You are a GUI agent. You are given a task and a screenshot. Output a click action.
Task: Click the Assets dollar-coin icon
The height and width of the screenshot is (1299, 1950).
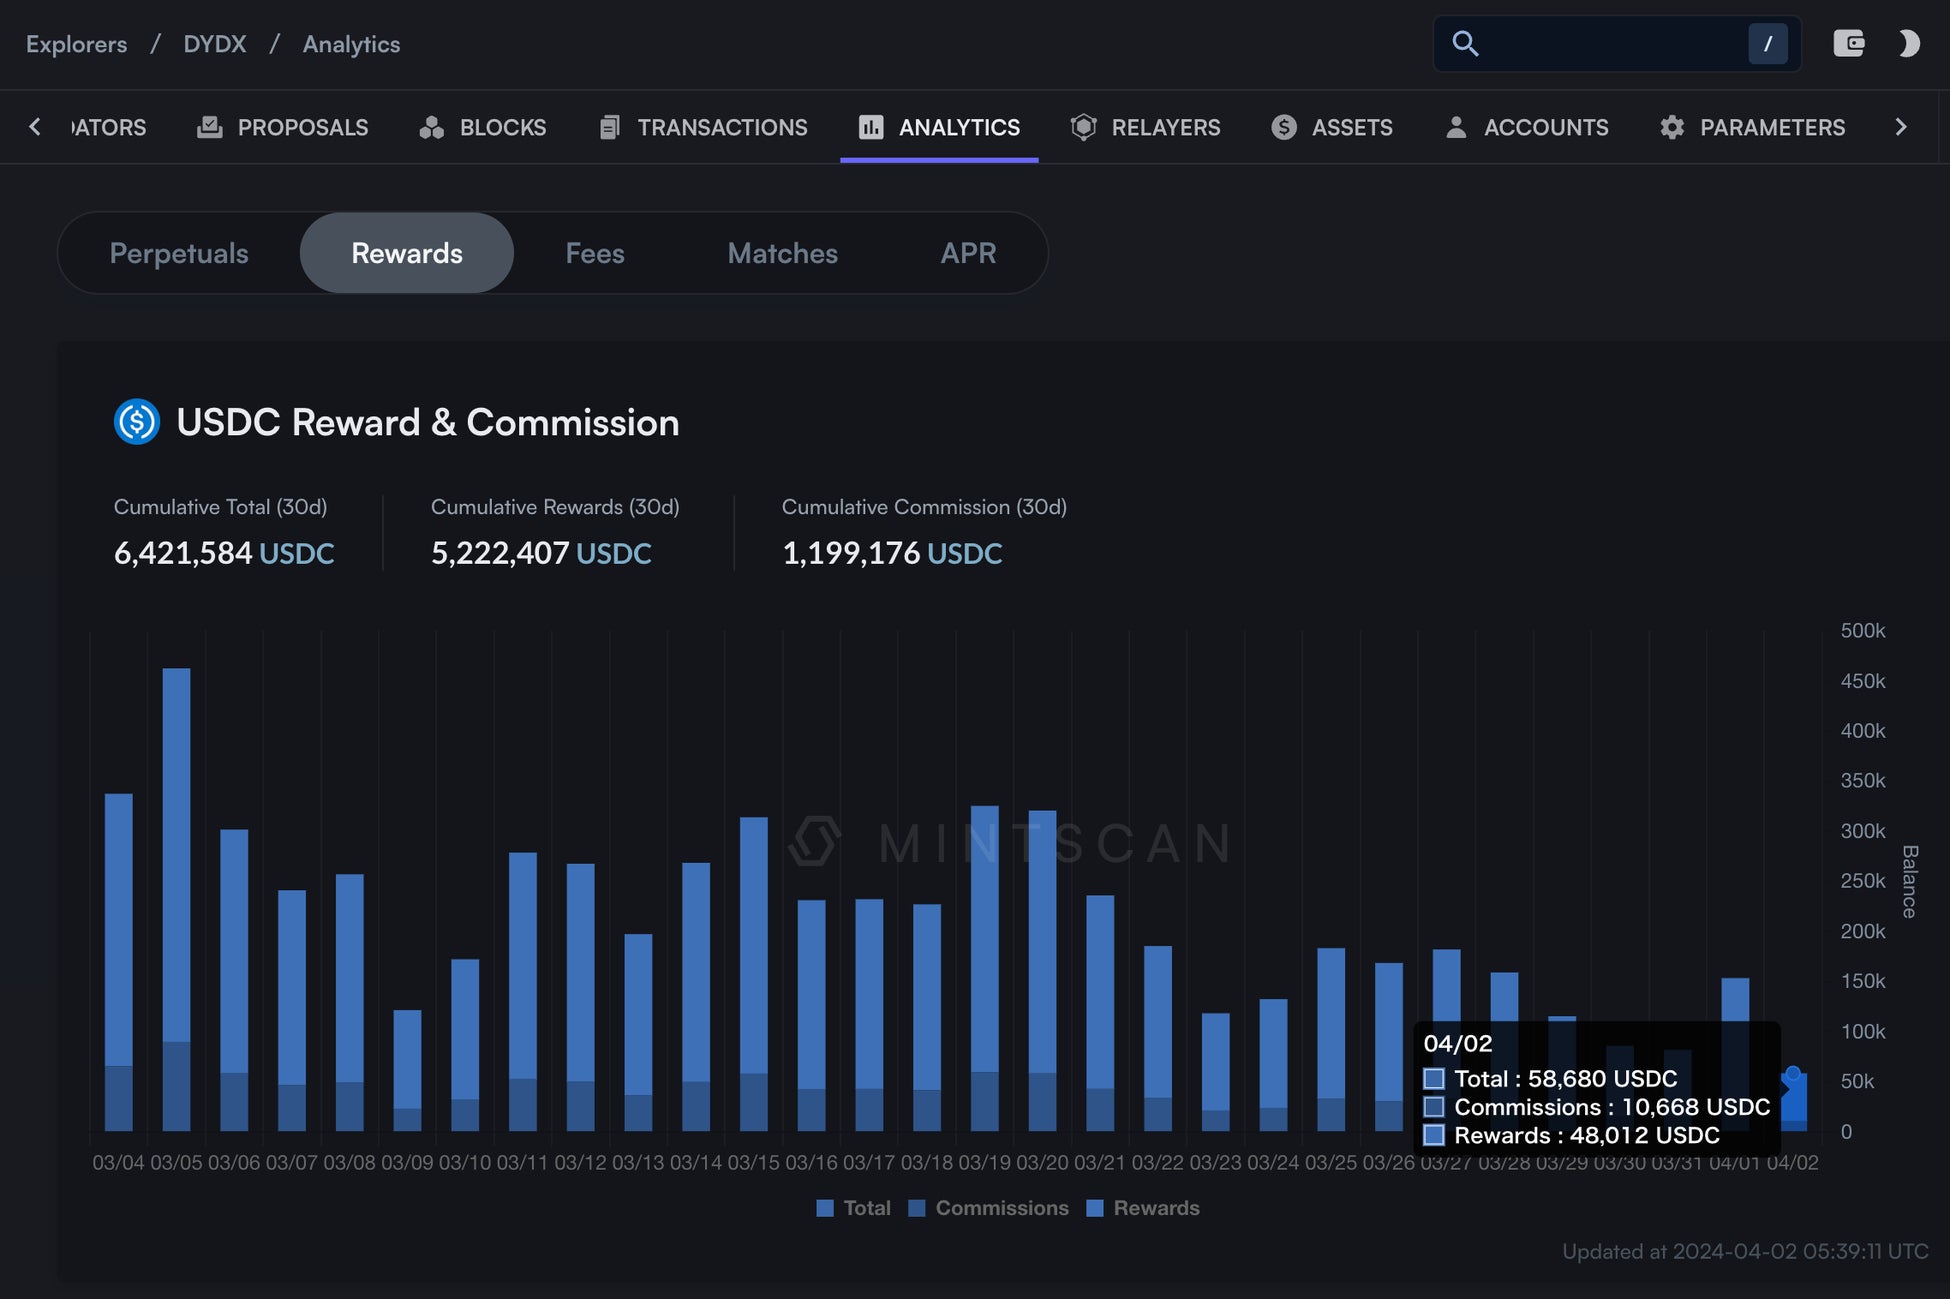click(1284, 127)
